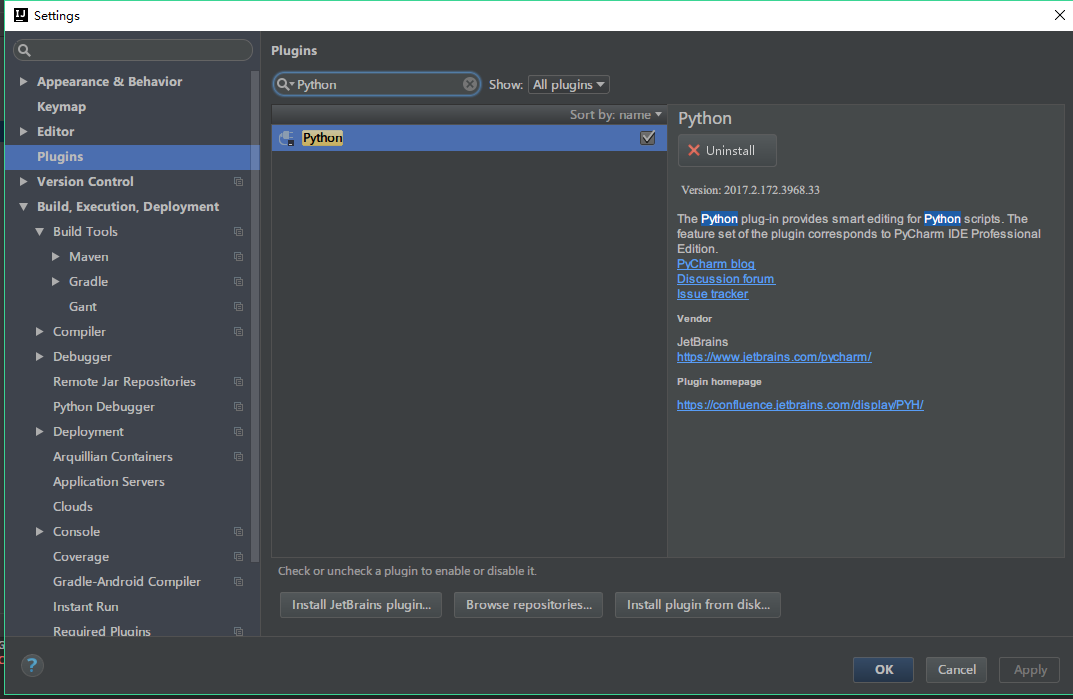Click the project-level icon beside Build Tools
The width and height of the screenshot is (1073, 699).
(x=238, y=231)
